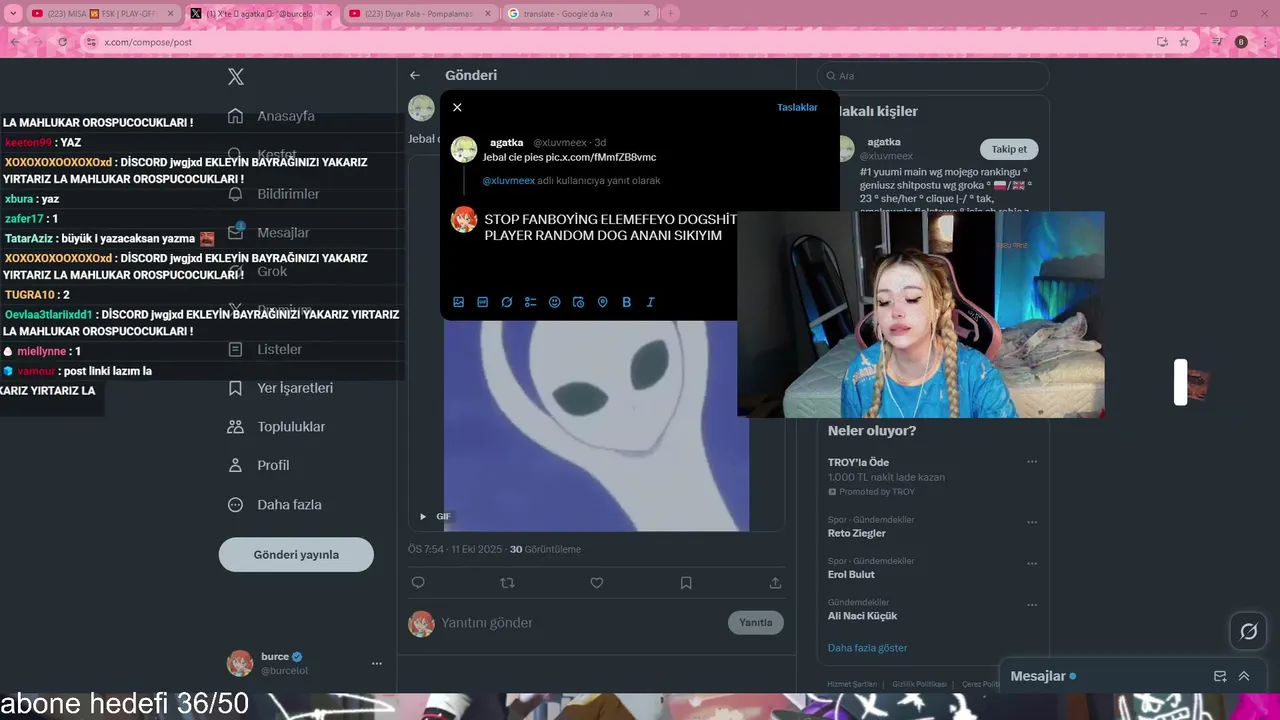This screenshot has height=720, width=1280.
Task: Switch to Diyar Pala YouTube tab
Action: click(421, 14)
